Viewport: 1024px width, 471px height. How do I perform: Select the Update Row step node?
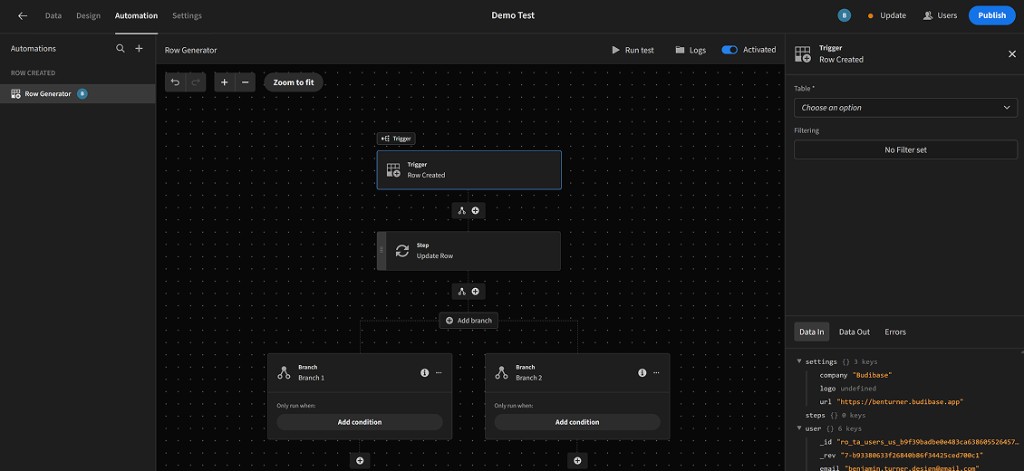[469, 251]
